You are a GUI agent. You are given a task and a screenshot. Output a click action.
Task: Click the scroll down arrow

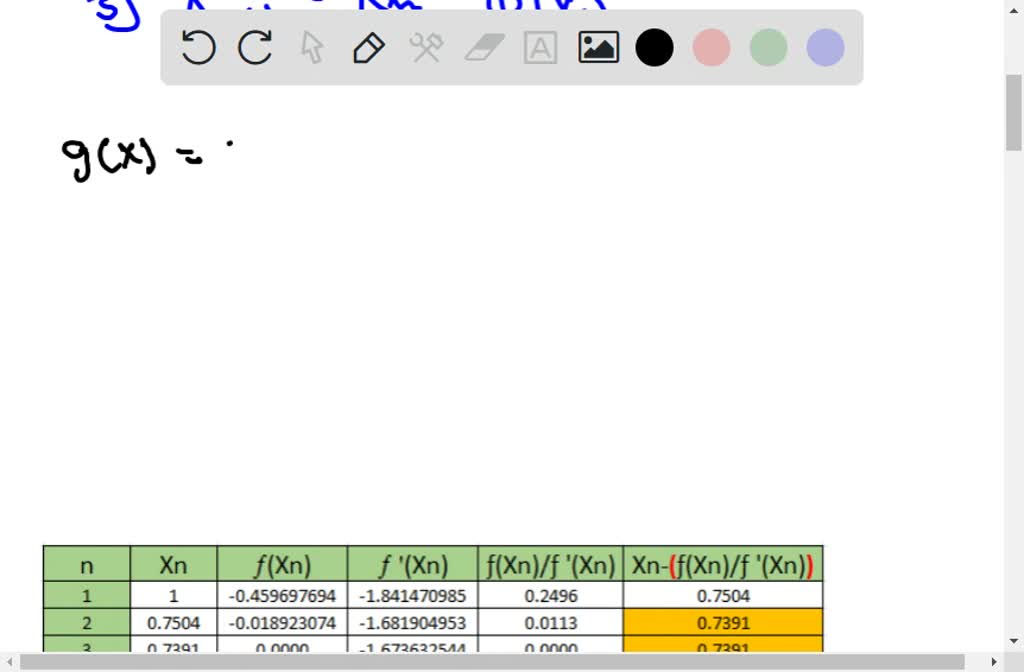(x=1014, y=641)
